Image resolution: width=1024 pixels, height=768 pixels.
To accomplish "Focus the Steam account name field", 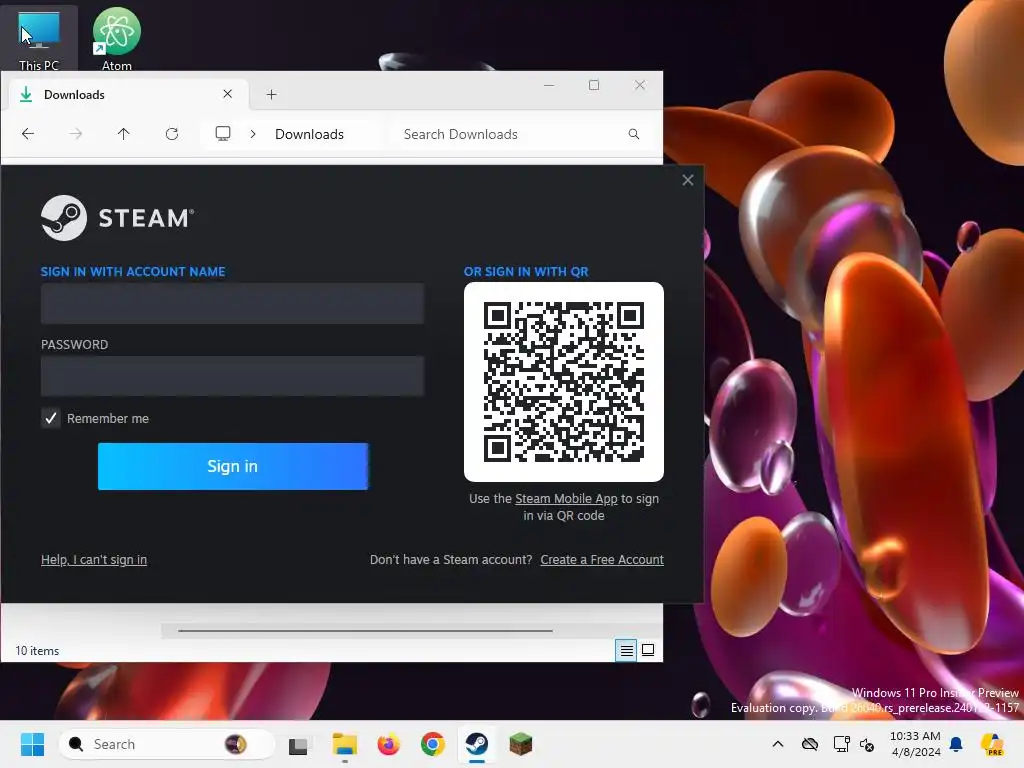I will pyautogui.click(x=232, y=303).
